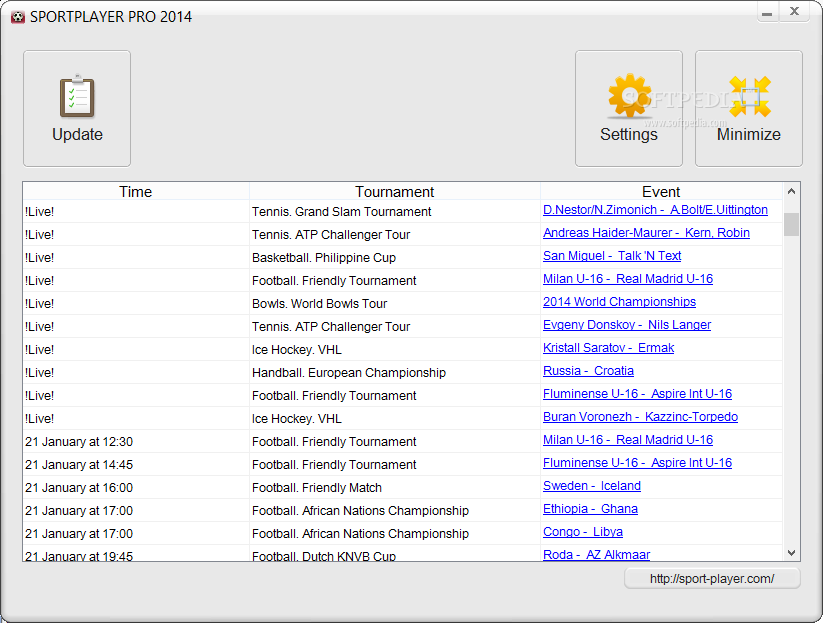The height and width of the screenshot is (623, 823).
Task: Click the Minimize arrows icon button
Action: pos(749,109)
